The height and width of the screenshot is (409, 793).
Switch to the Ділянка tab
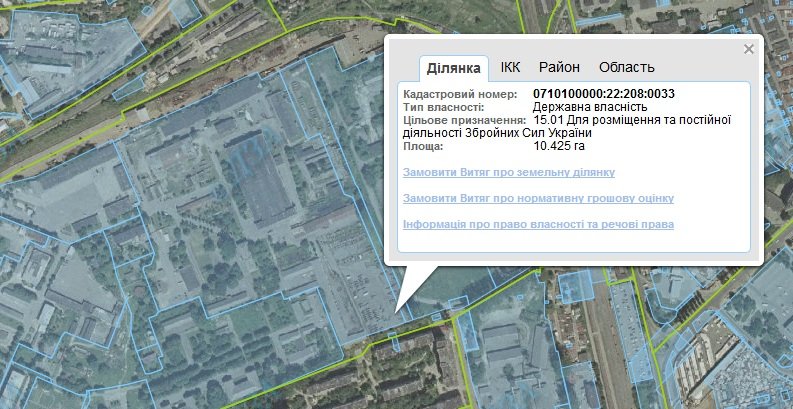pyautogui.click(x=454, y=68)
